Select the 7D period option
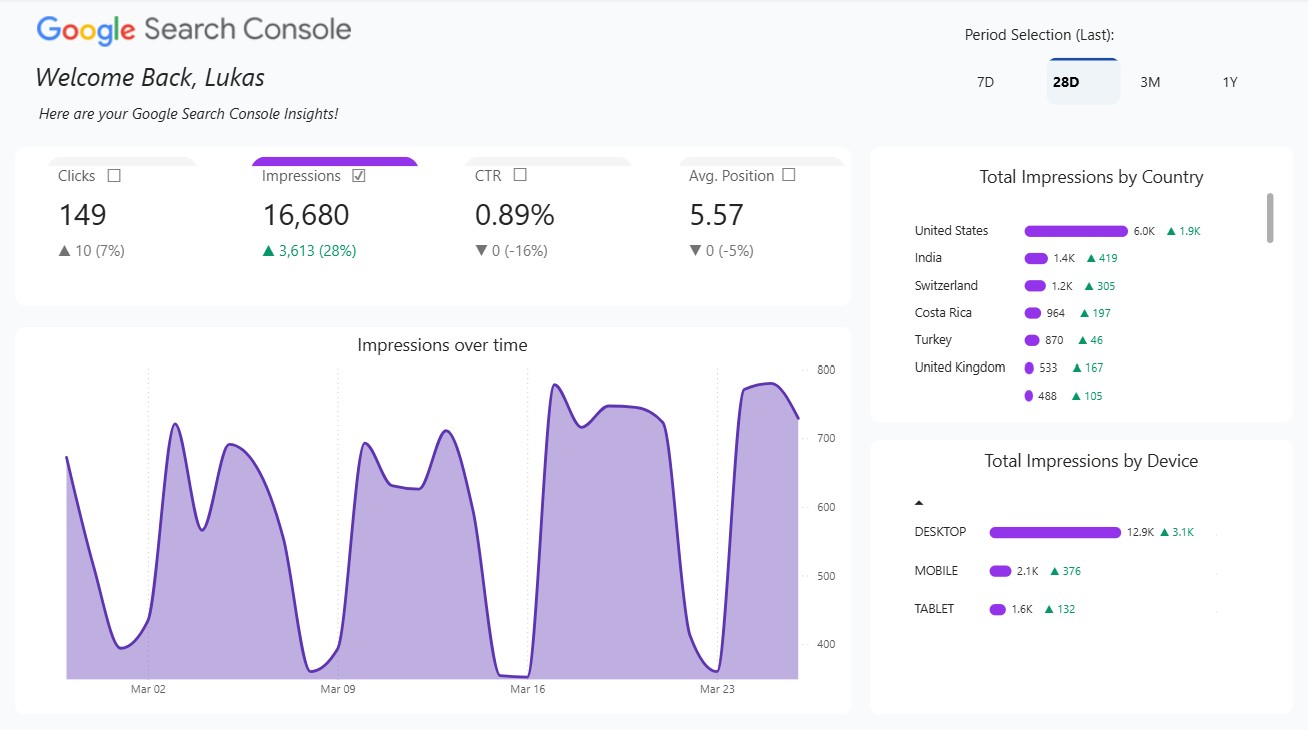 tap(985, 81)
